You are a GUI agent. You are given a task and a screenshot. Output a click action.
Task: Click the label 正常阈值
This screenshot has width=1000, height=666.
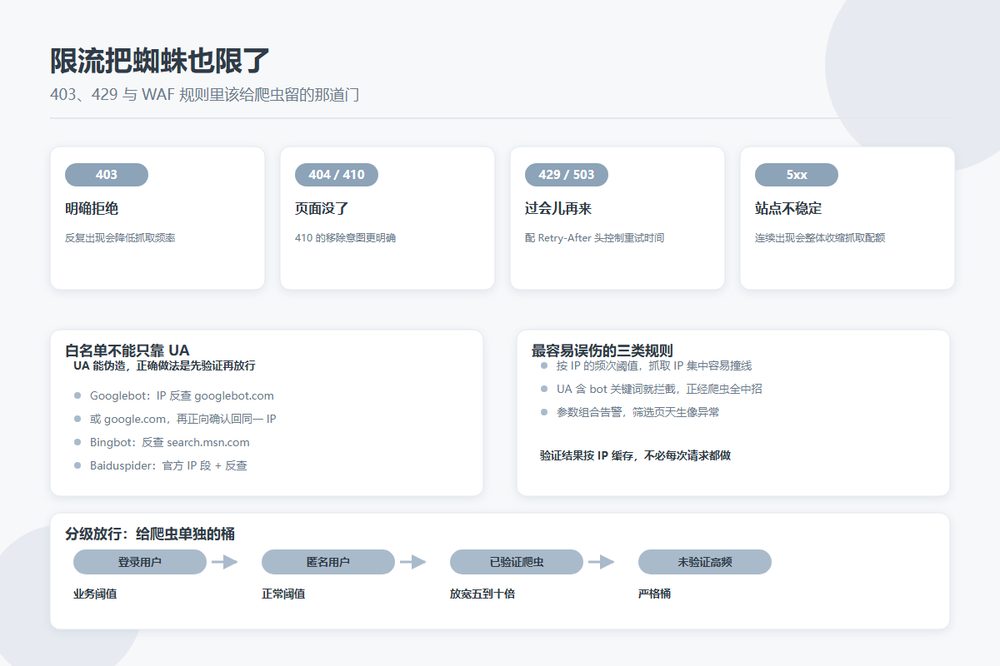click(283, 594)
